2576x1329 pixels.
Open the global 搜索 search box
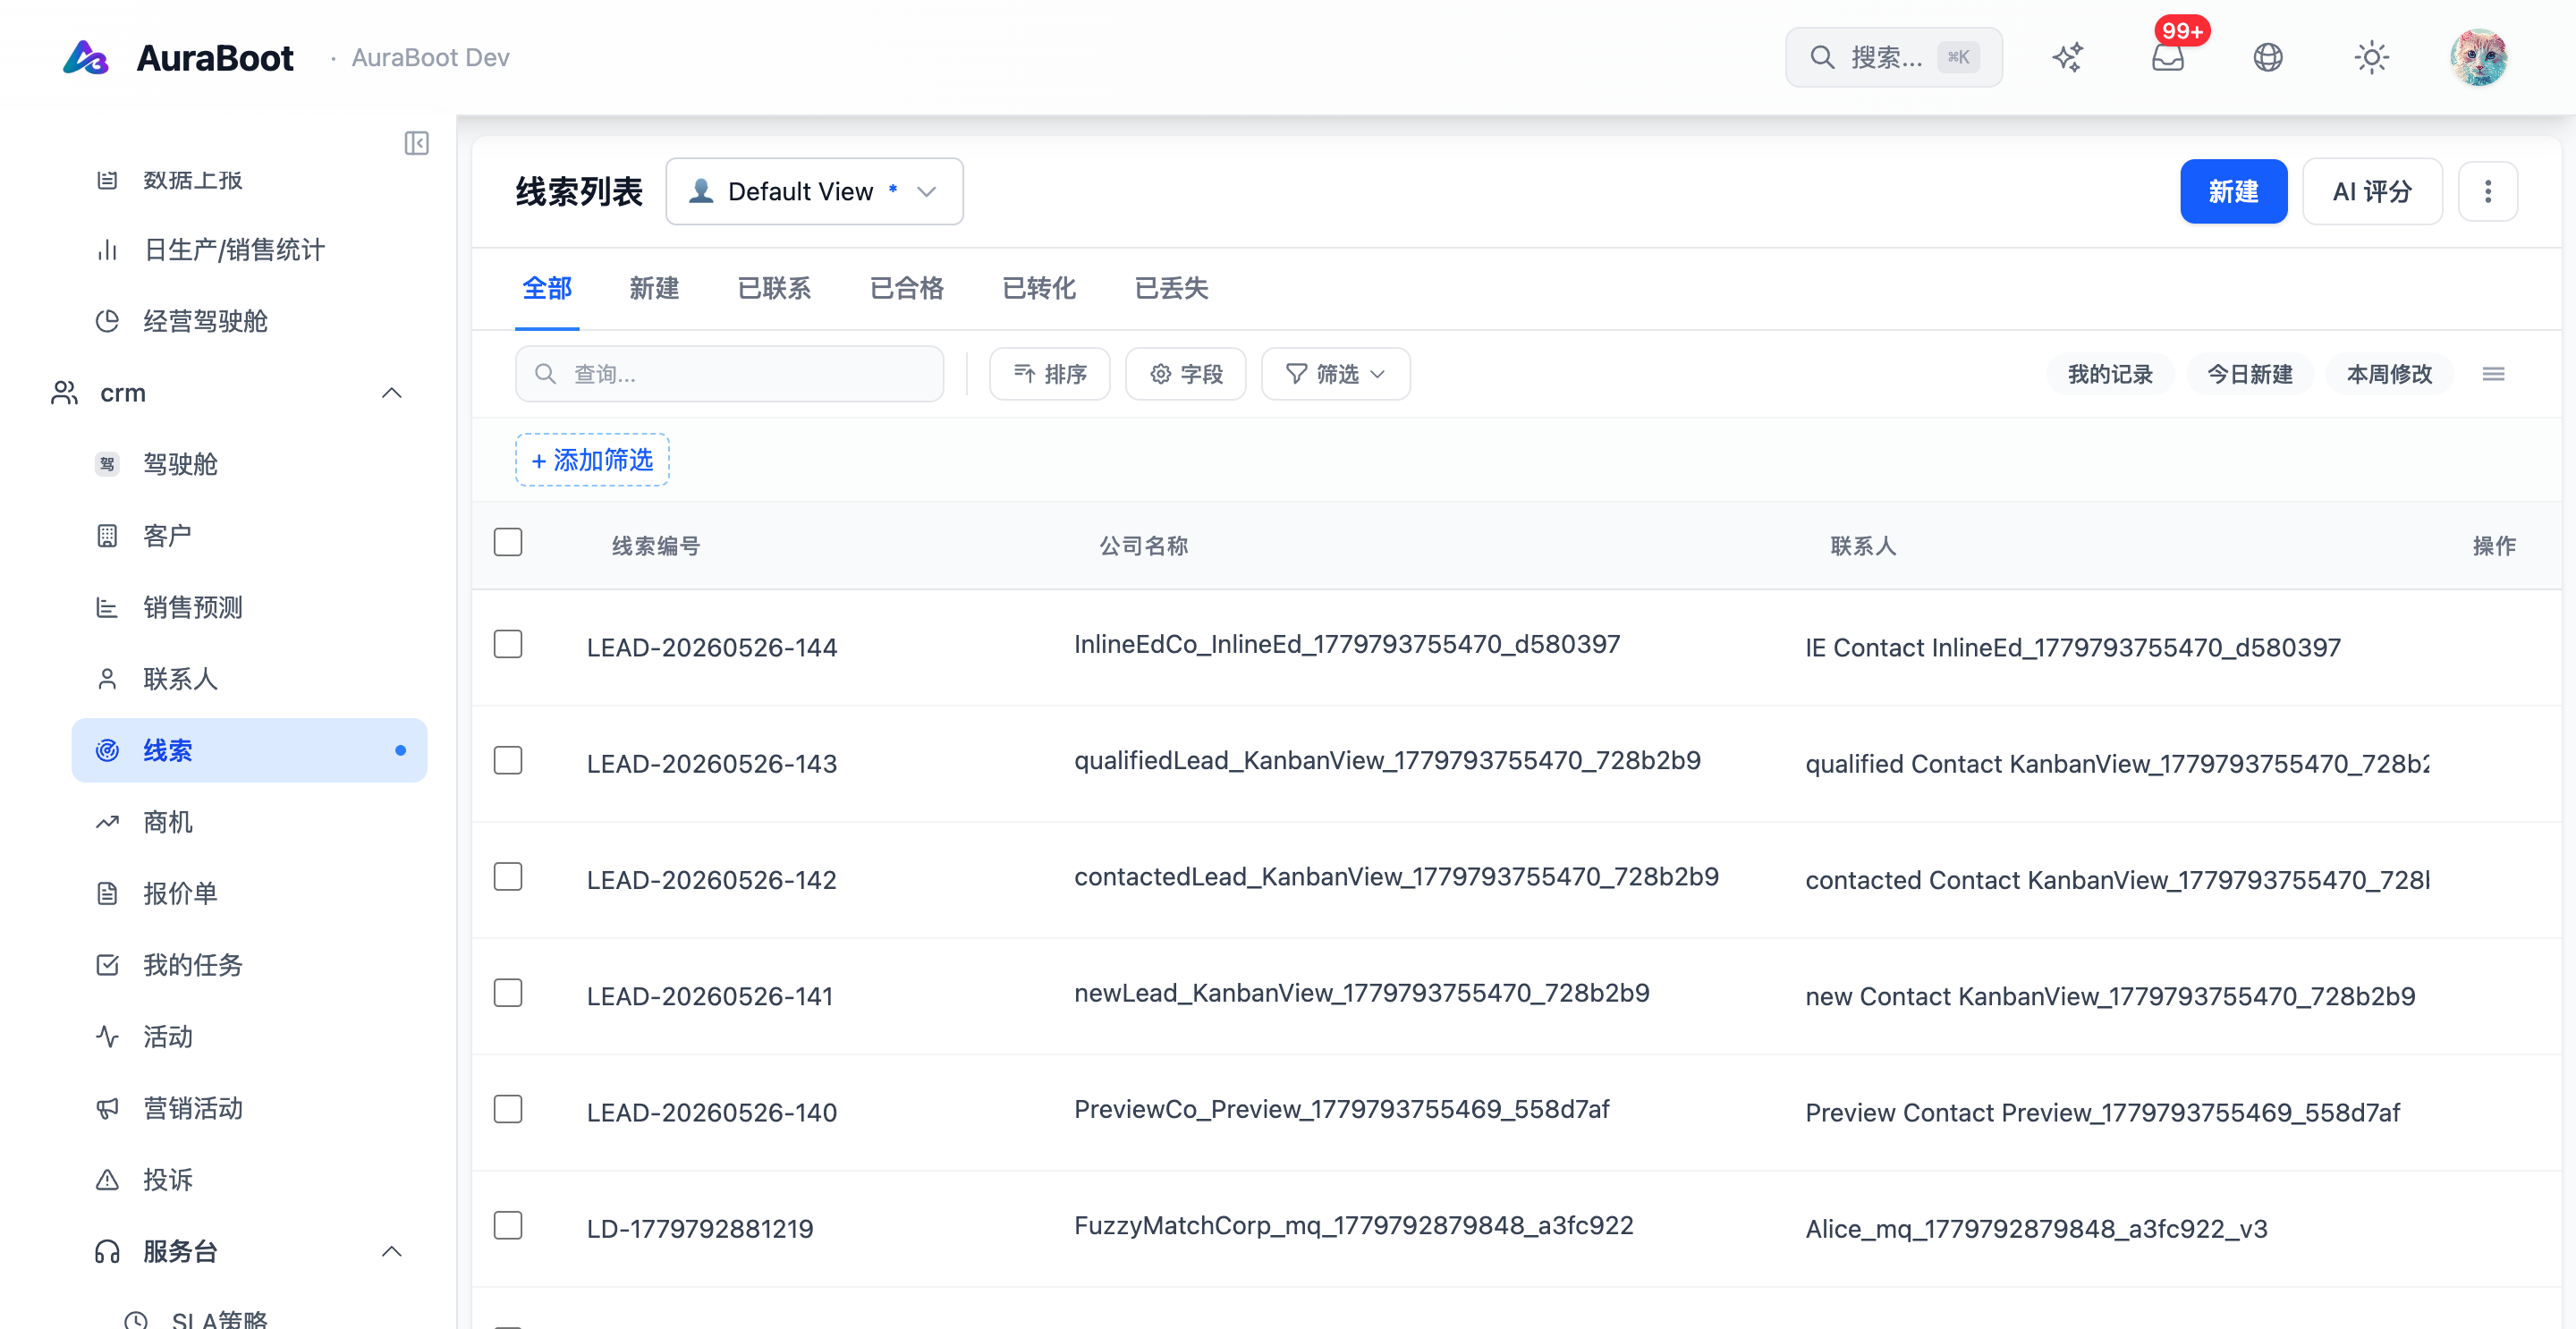pyautogui.click(x=1893, y=57)
